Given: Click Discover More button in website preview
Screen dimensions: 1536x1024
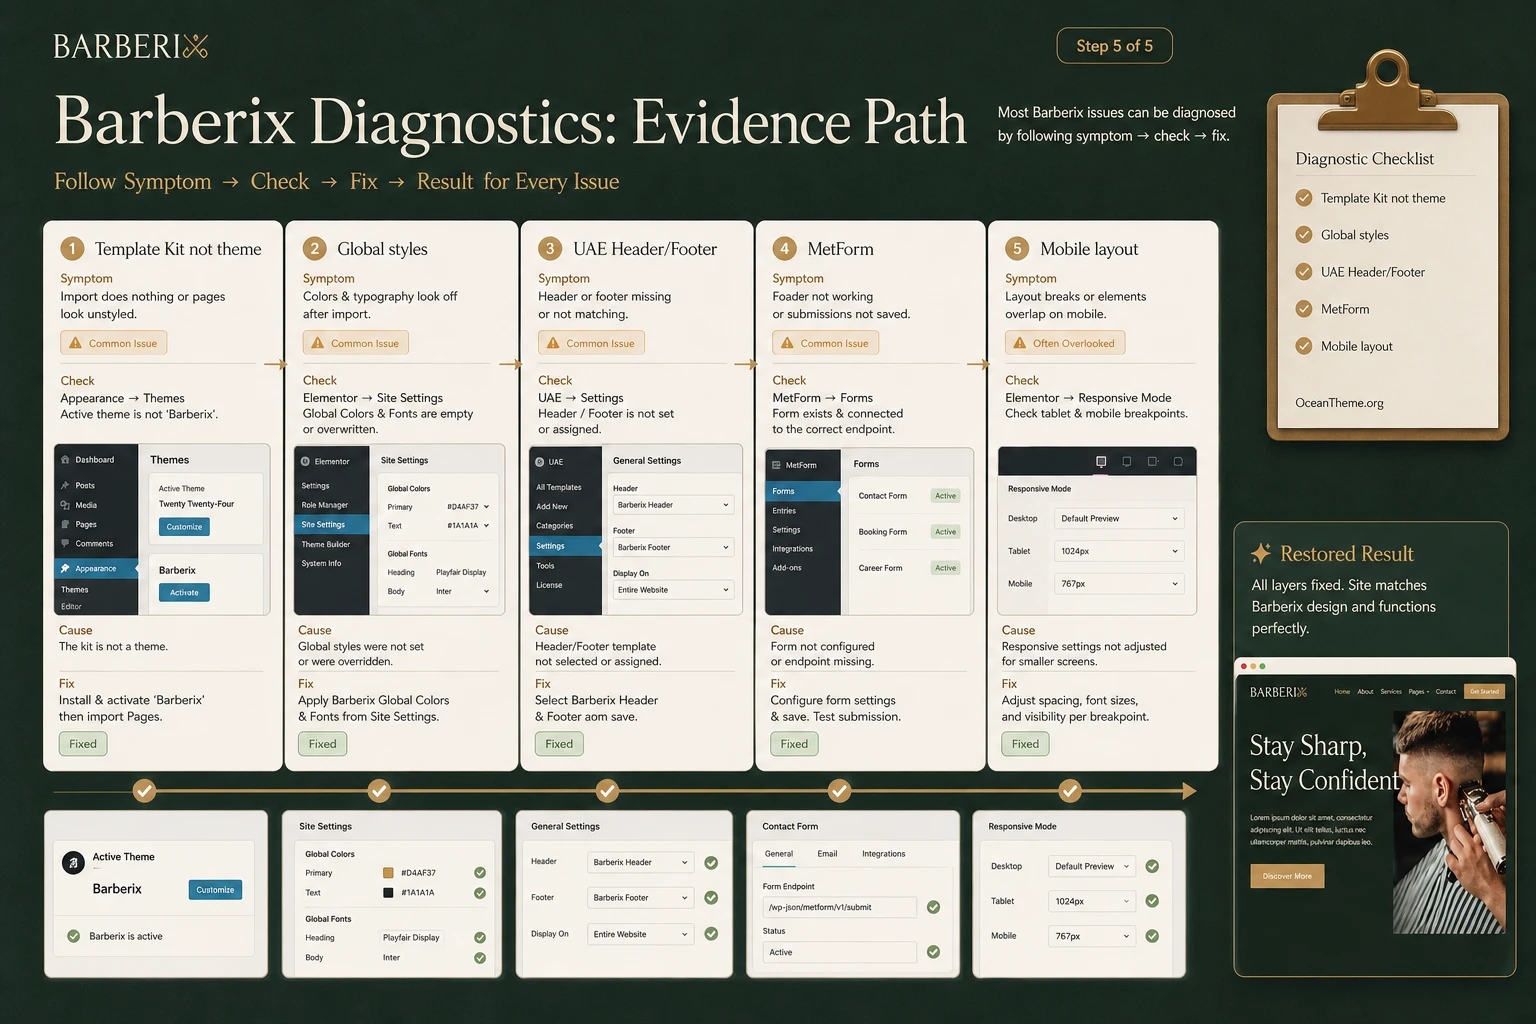Looking at the screenshot, I should pos(1287,876).
